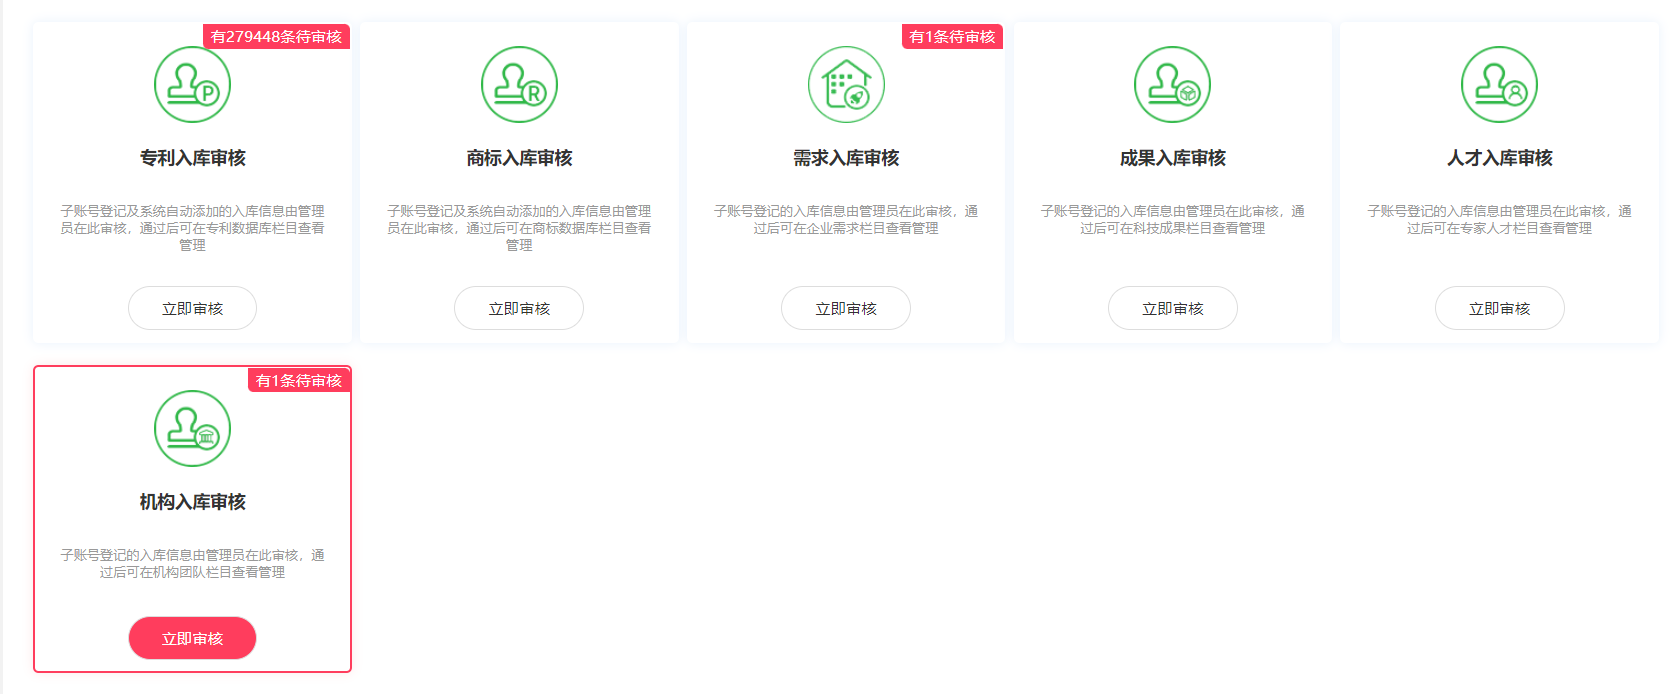The image size is (1675, 694).
Task: Open the 专利入库审核 title
Action: (x=192, y=158)
